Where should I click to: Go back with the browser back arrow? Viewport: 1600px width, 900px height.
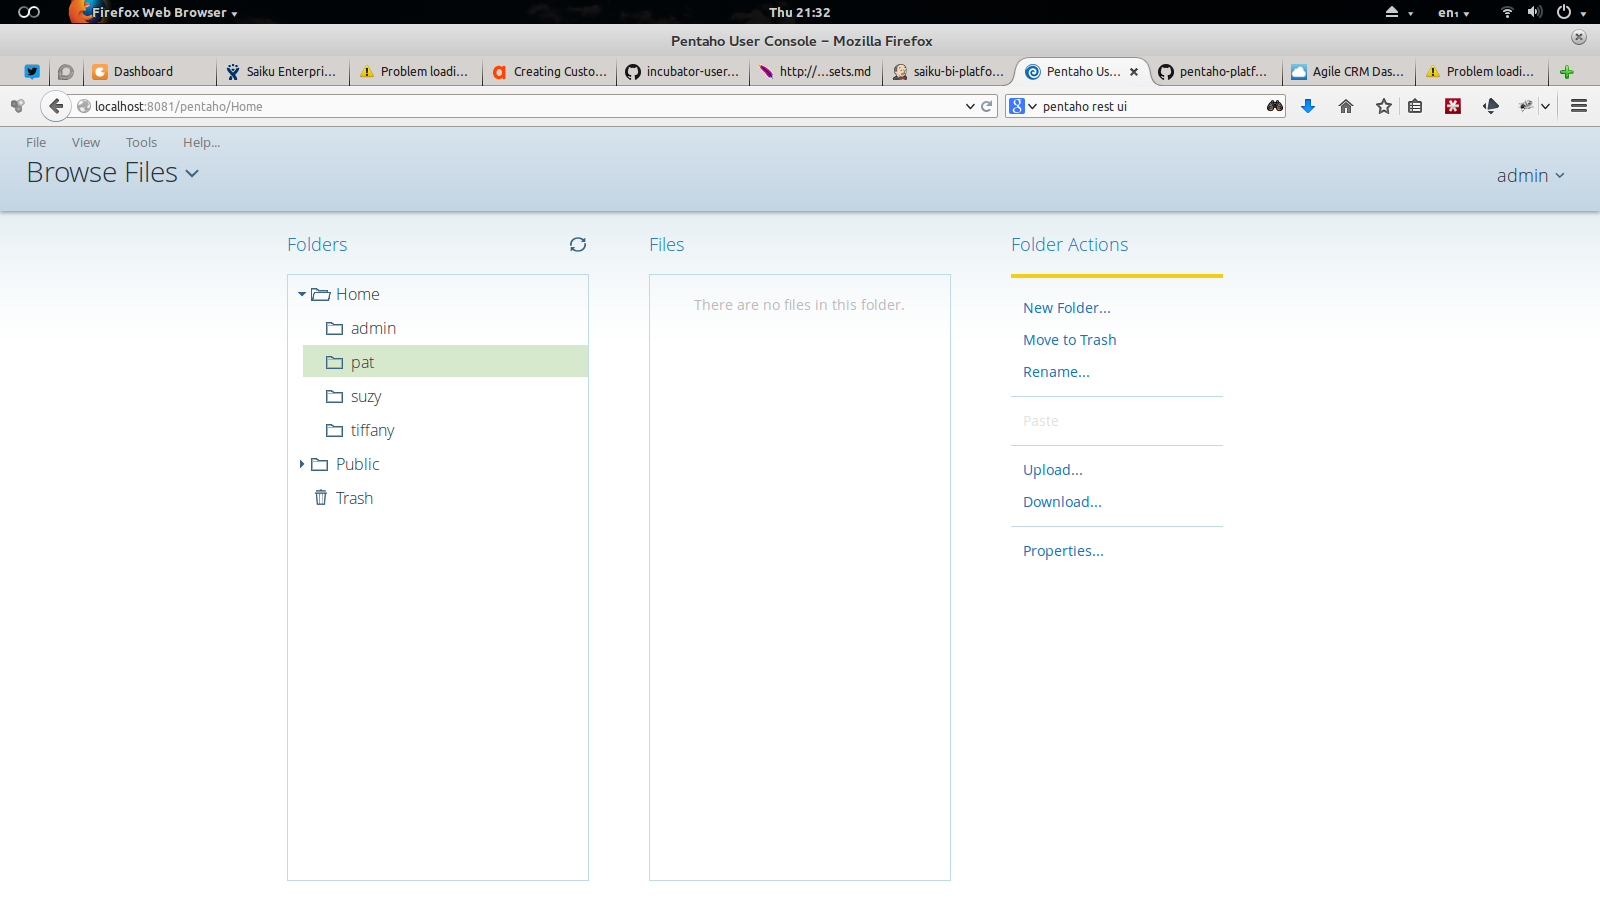tap(56, 106)
